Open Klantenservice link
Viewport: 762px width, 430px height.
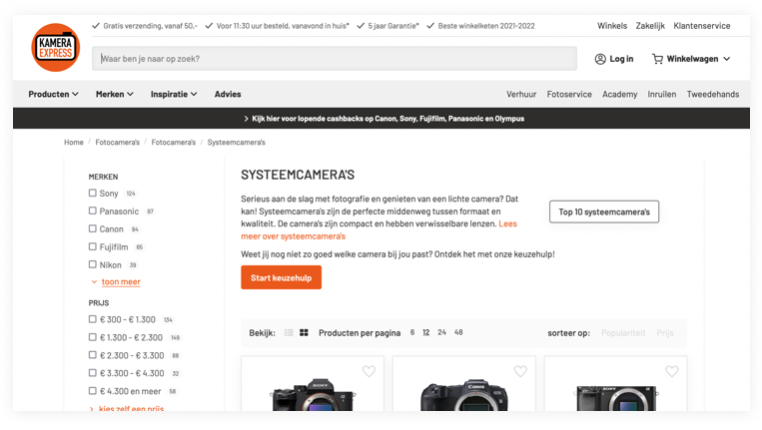click(x=701, y=26)
